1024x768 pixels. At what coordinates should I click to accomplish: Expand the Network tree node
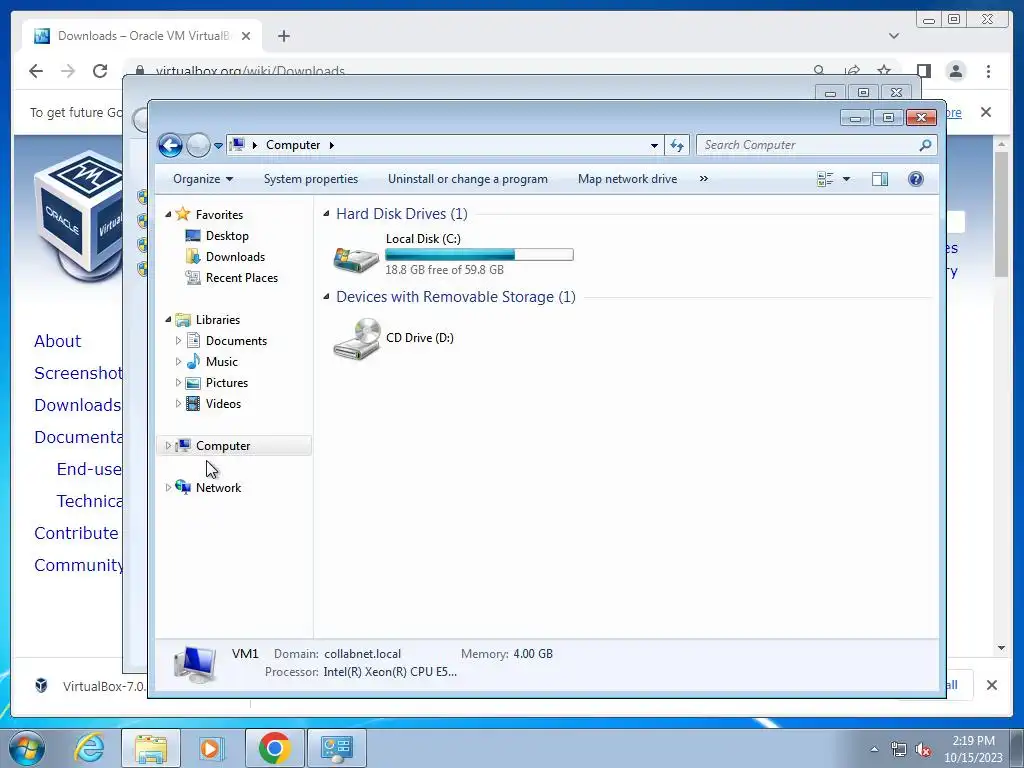point(168,487)
